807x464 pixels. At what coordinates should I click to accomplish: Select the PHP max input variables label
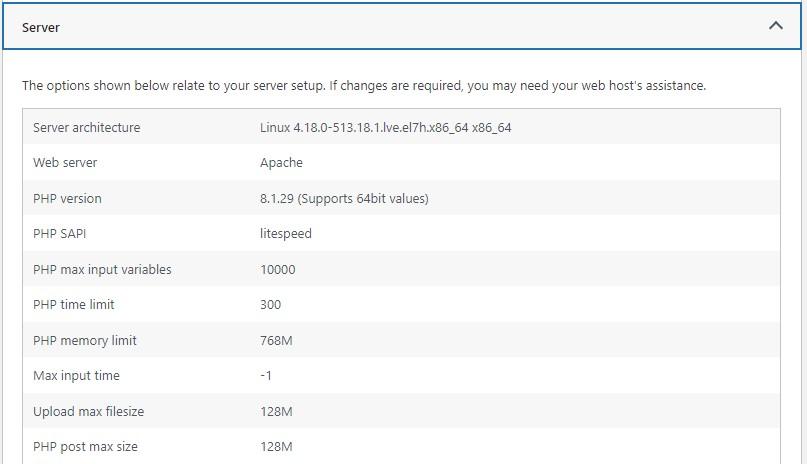point(102,270)
